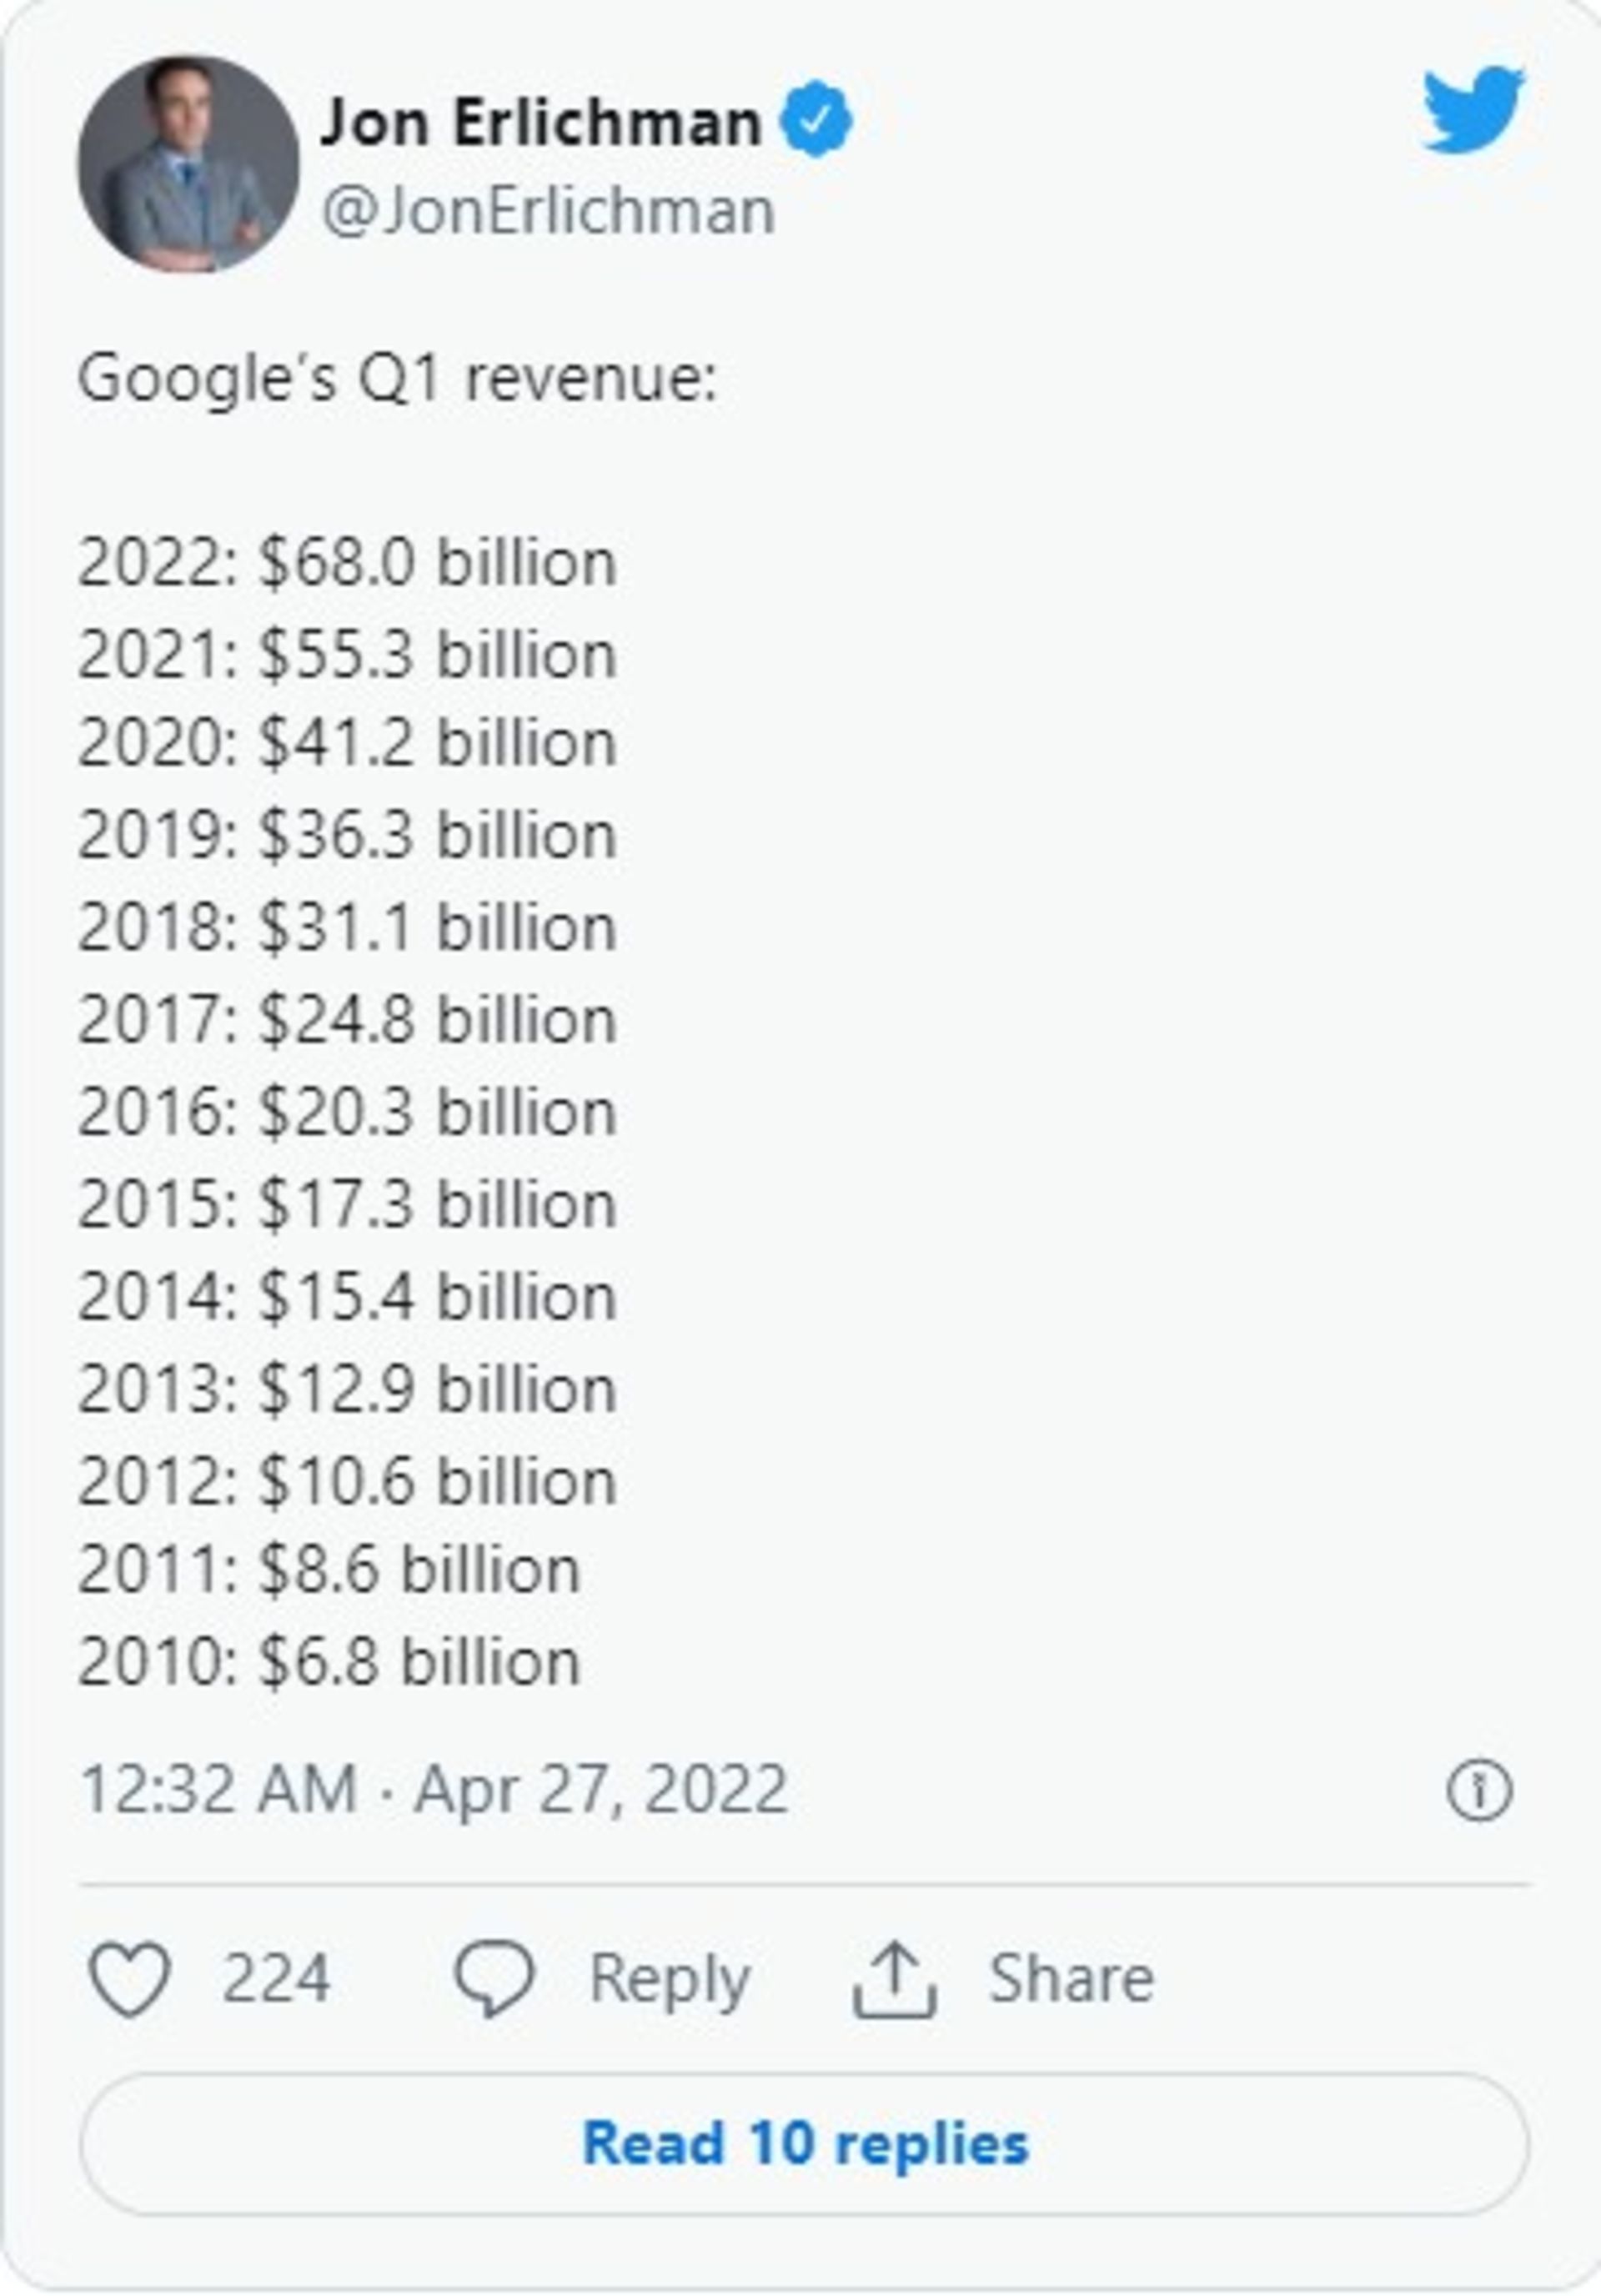Click the 2010: $6.8 billion line
Viewport: 1601px width, 2296px height.
(329, 1662)
